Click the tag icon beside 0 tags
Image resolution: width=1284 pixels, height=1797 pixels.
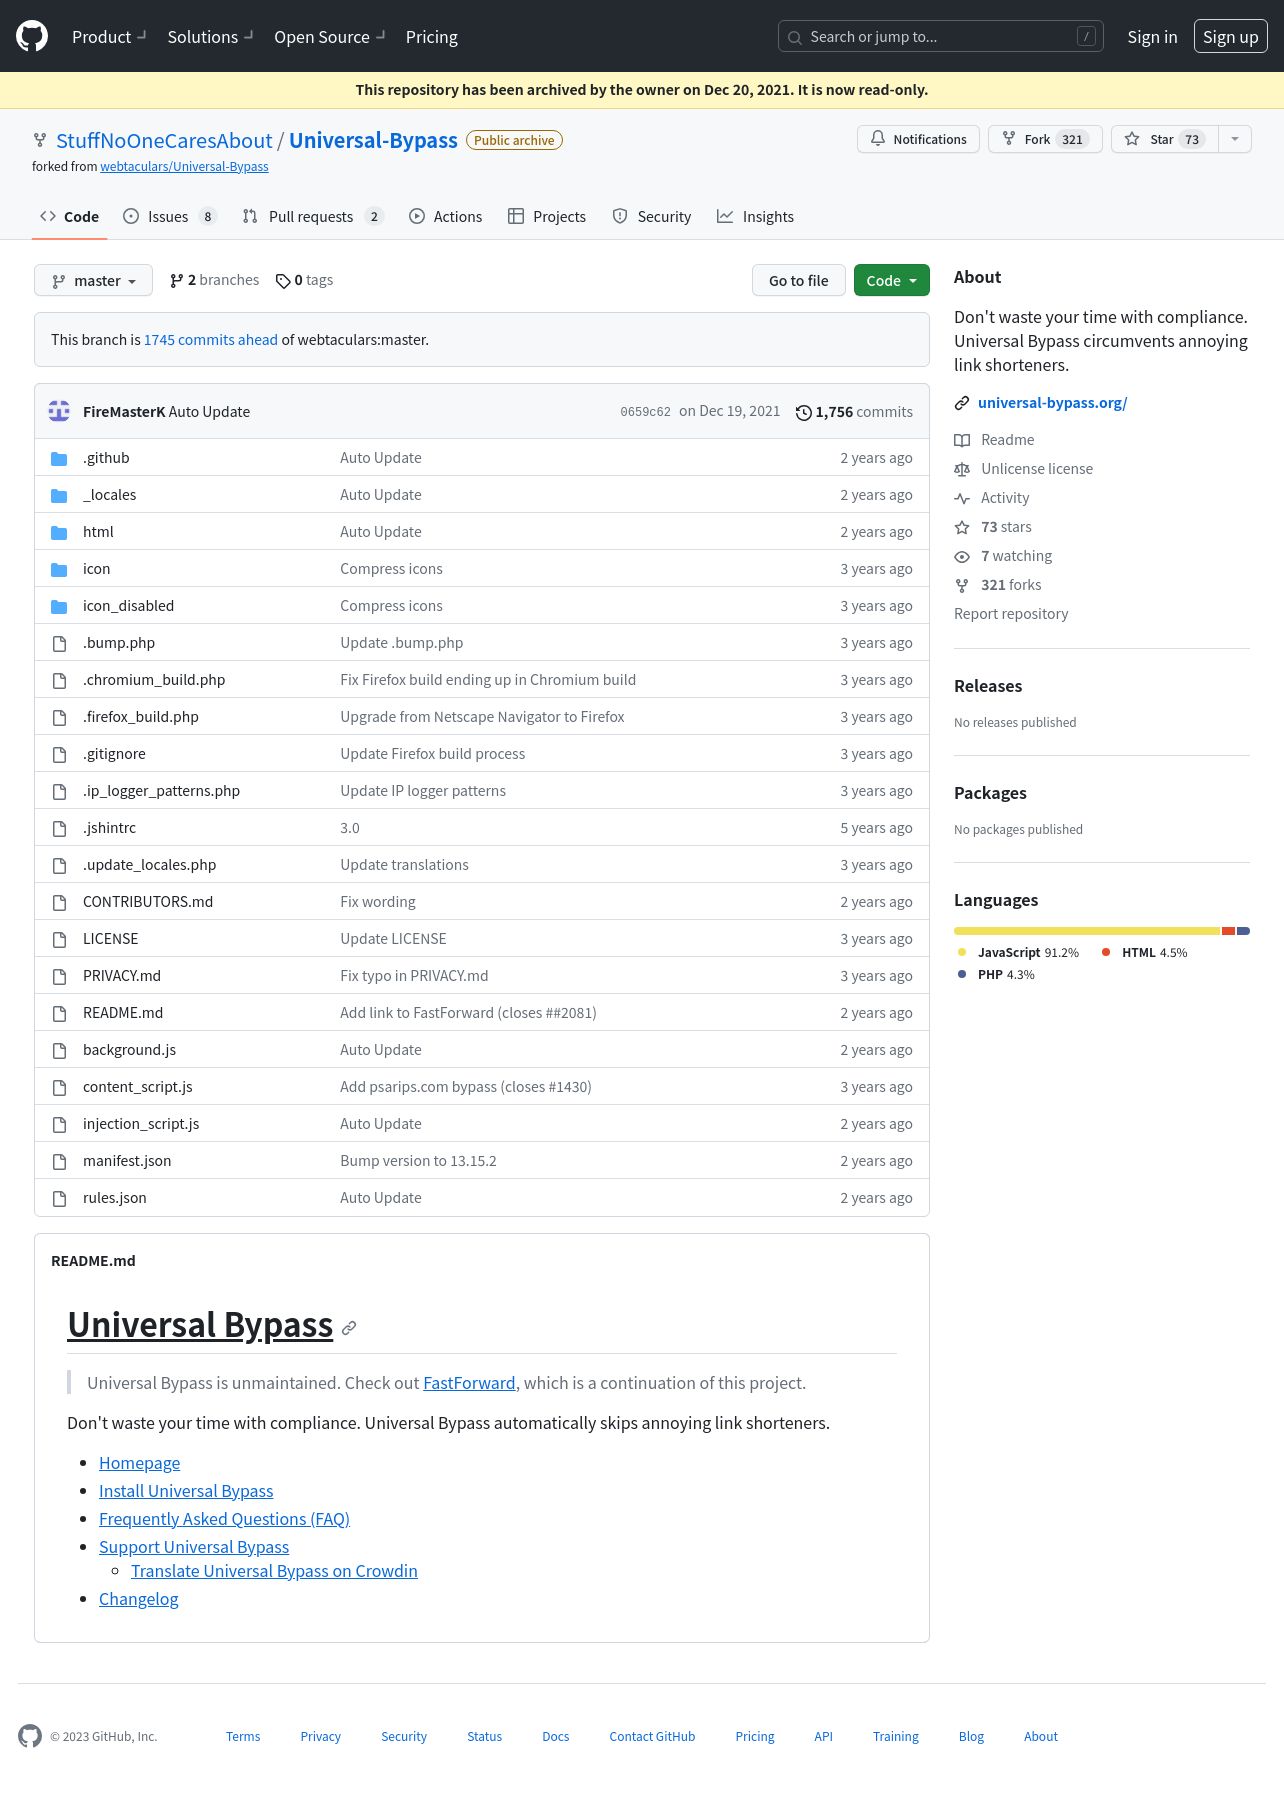coord(283,281)
